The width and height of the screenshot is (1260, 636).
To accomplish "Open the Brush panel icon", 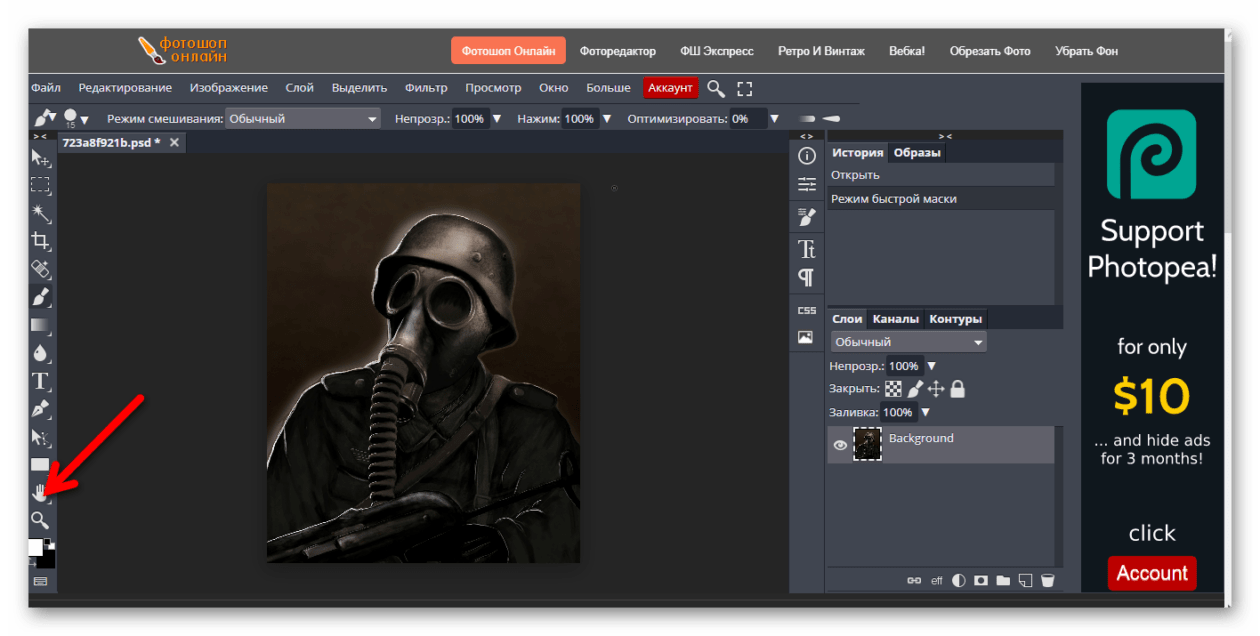I will pyautogui.click(x=806, y=216).
